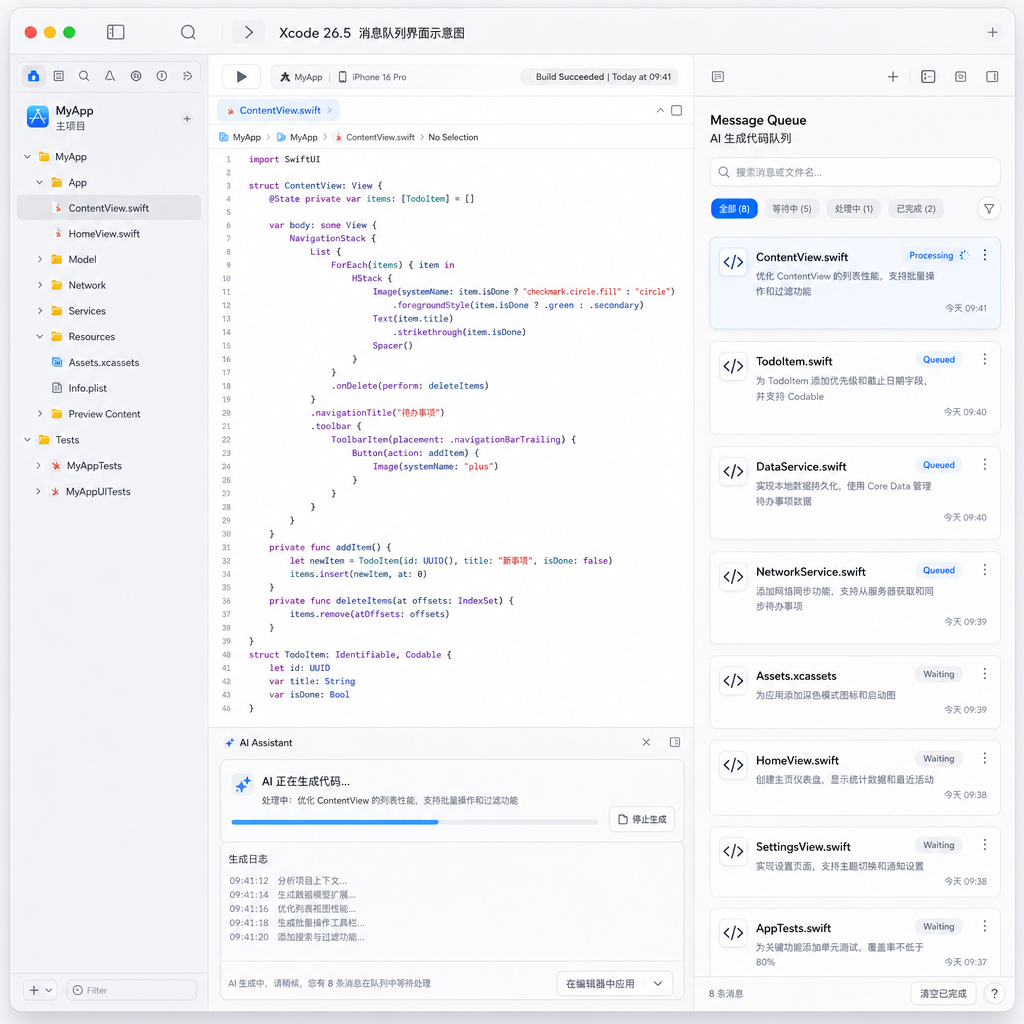Switch to the find navigator magnifier icon
This screenshot has height=1024, width=1024.
pos(84,76)
